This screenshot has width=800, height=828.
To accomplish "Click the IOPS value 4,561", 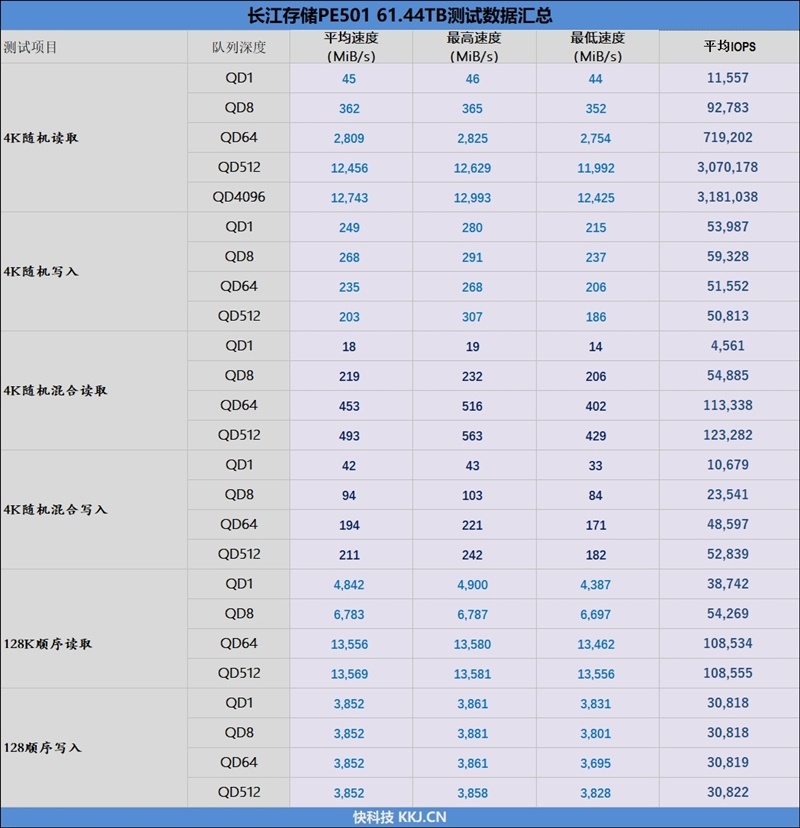I will click(x=728, y=346).
